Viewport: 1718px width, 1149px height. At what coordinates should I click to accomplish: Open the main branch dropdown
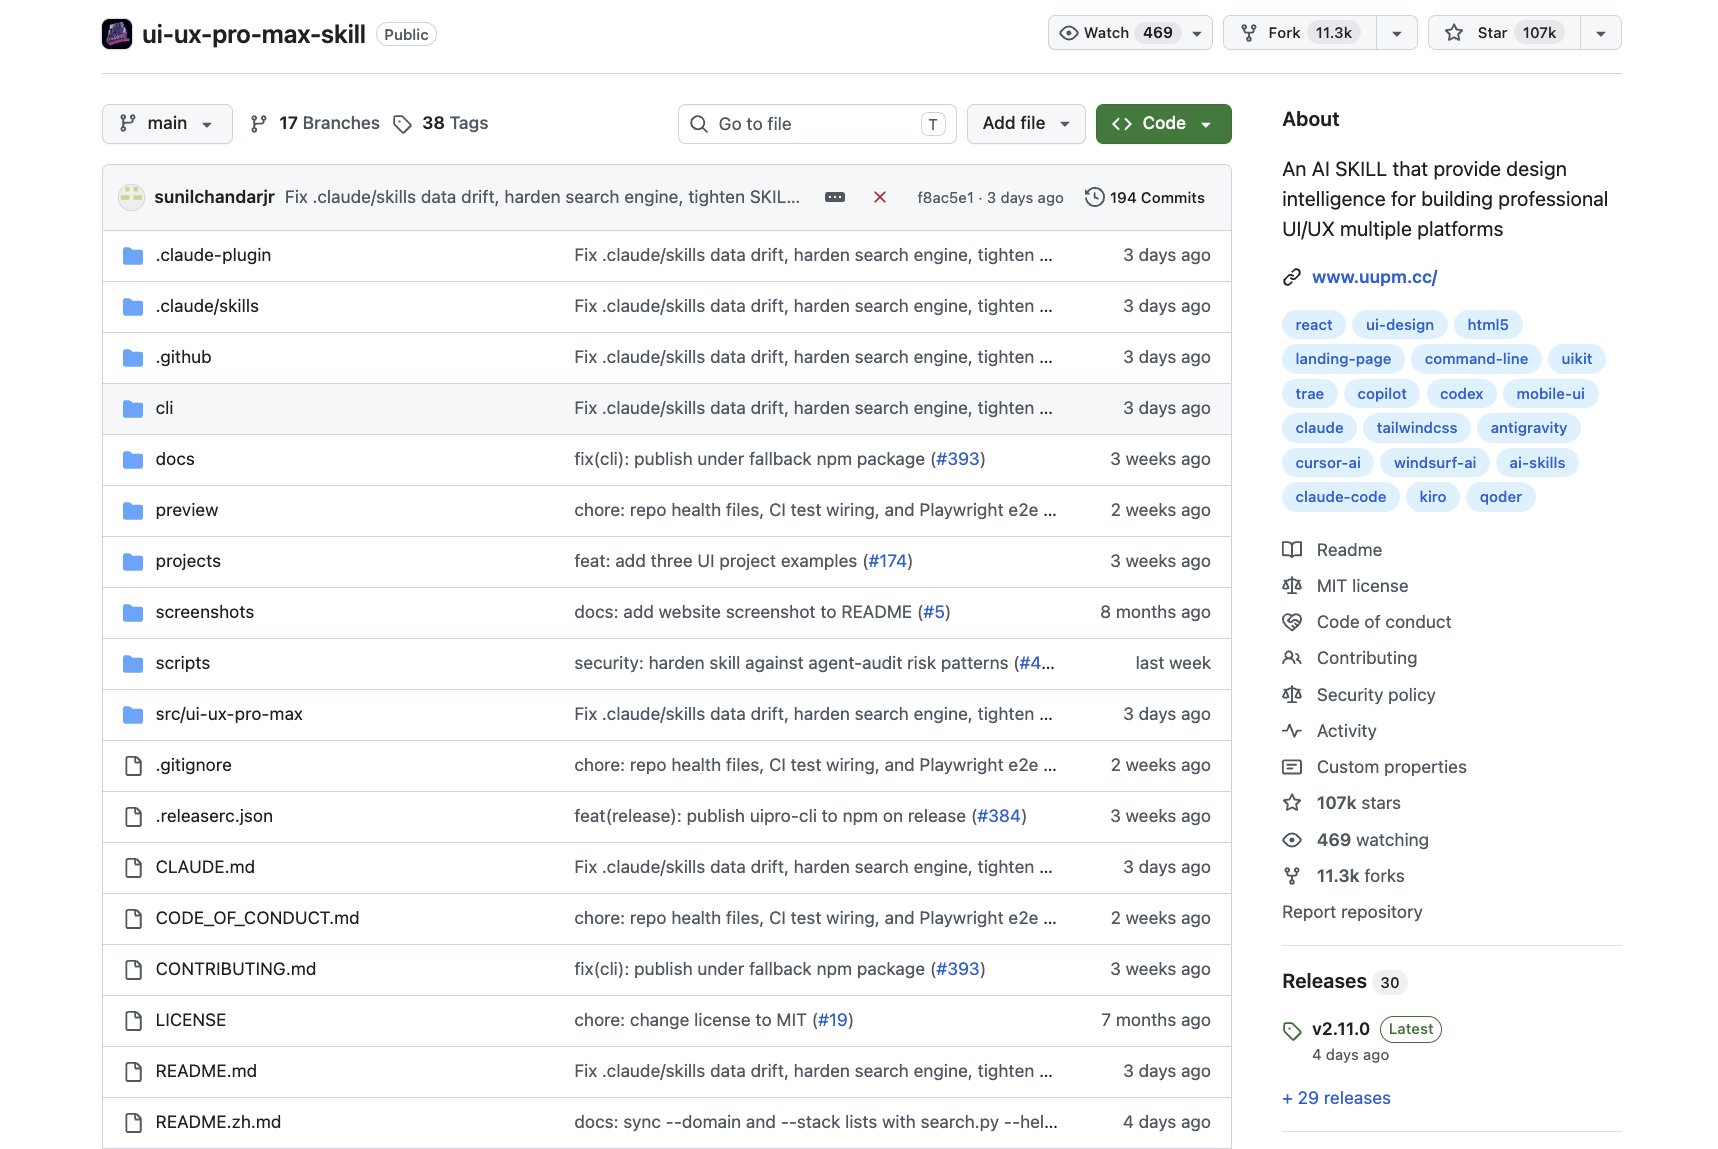click(x=167, y=124)
